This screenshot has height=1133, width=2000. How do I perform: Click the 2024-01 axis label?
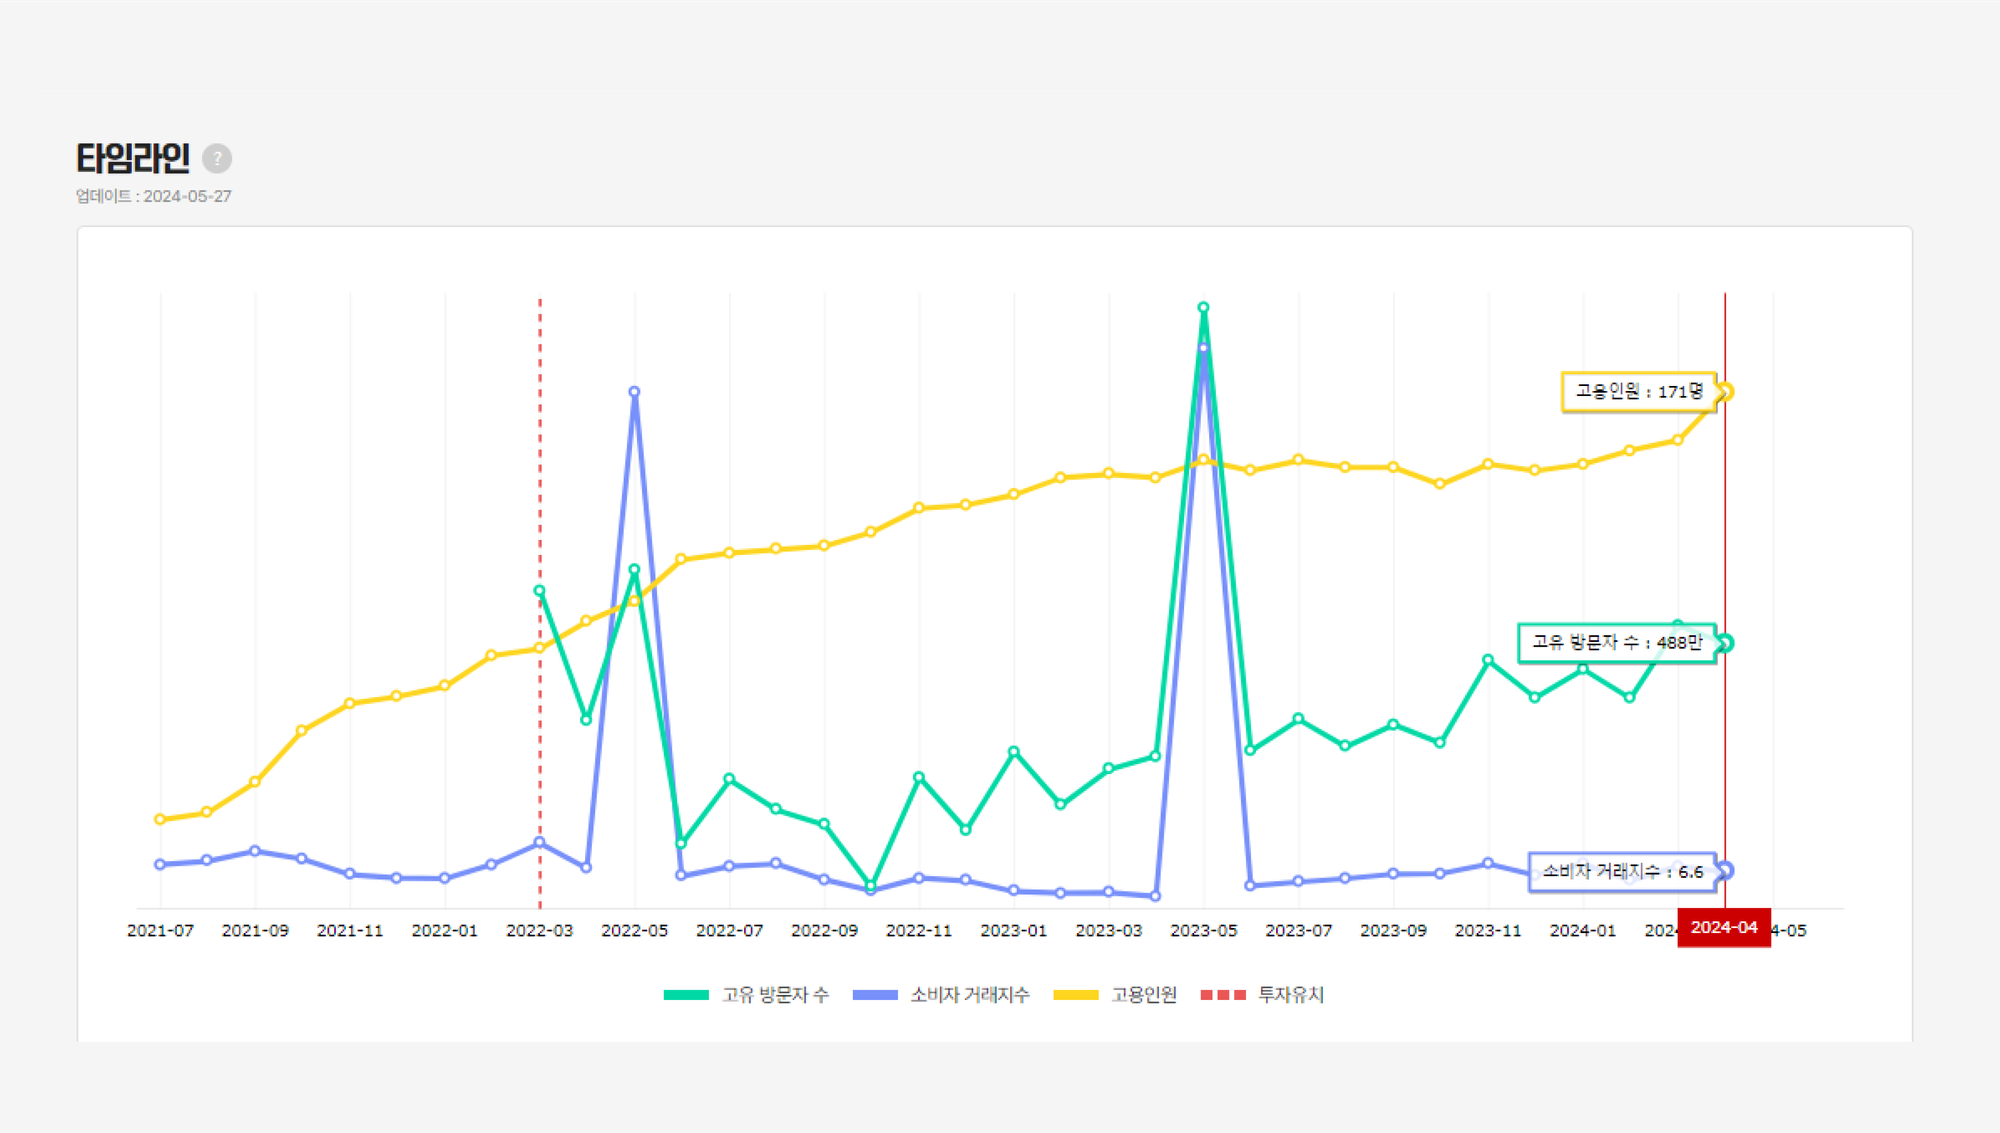coord(1582,930)
